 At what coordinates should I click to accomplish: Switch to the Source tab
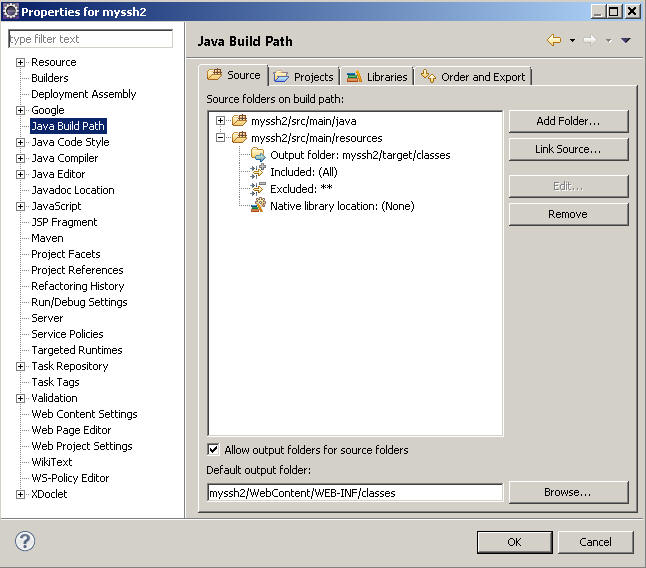pos(234,75)
